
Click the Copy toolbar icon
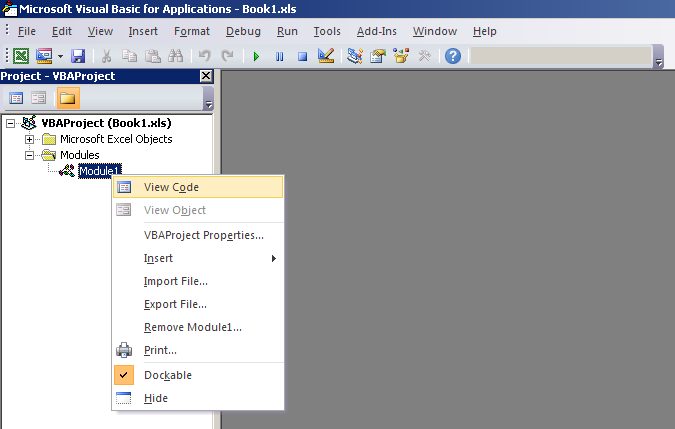[x=129, y=56]
